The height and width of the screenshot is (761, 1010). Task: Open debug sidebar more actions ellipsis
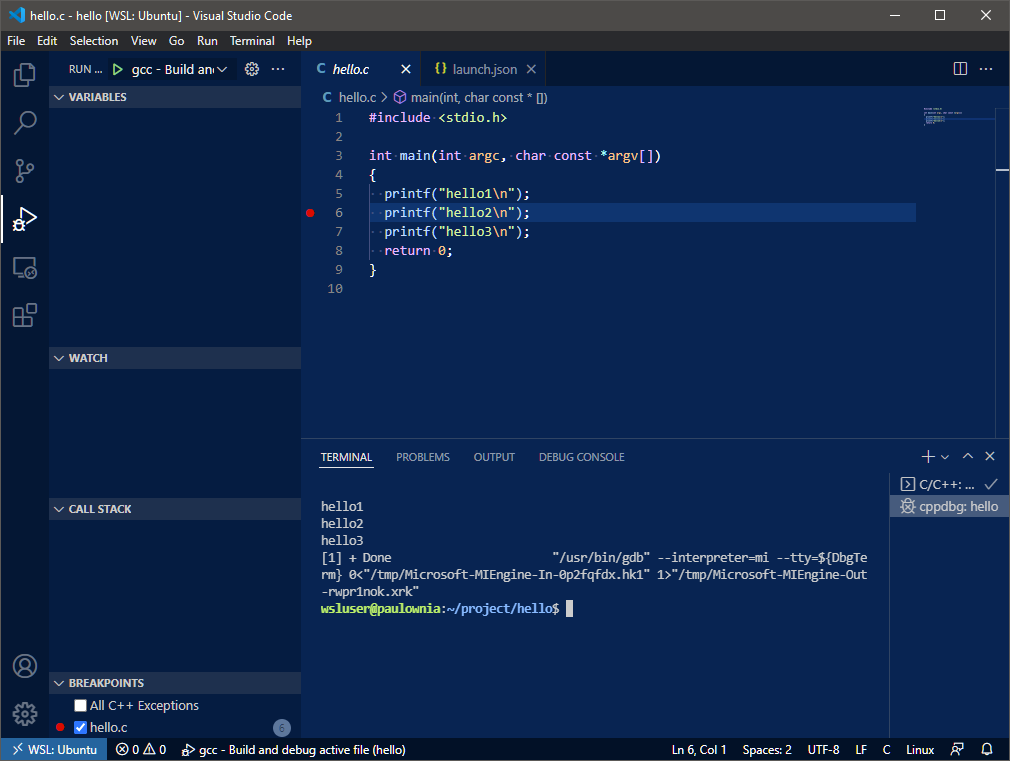coord(278,69)
